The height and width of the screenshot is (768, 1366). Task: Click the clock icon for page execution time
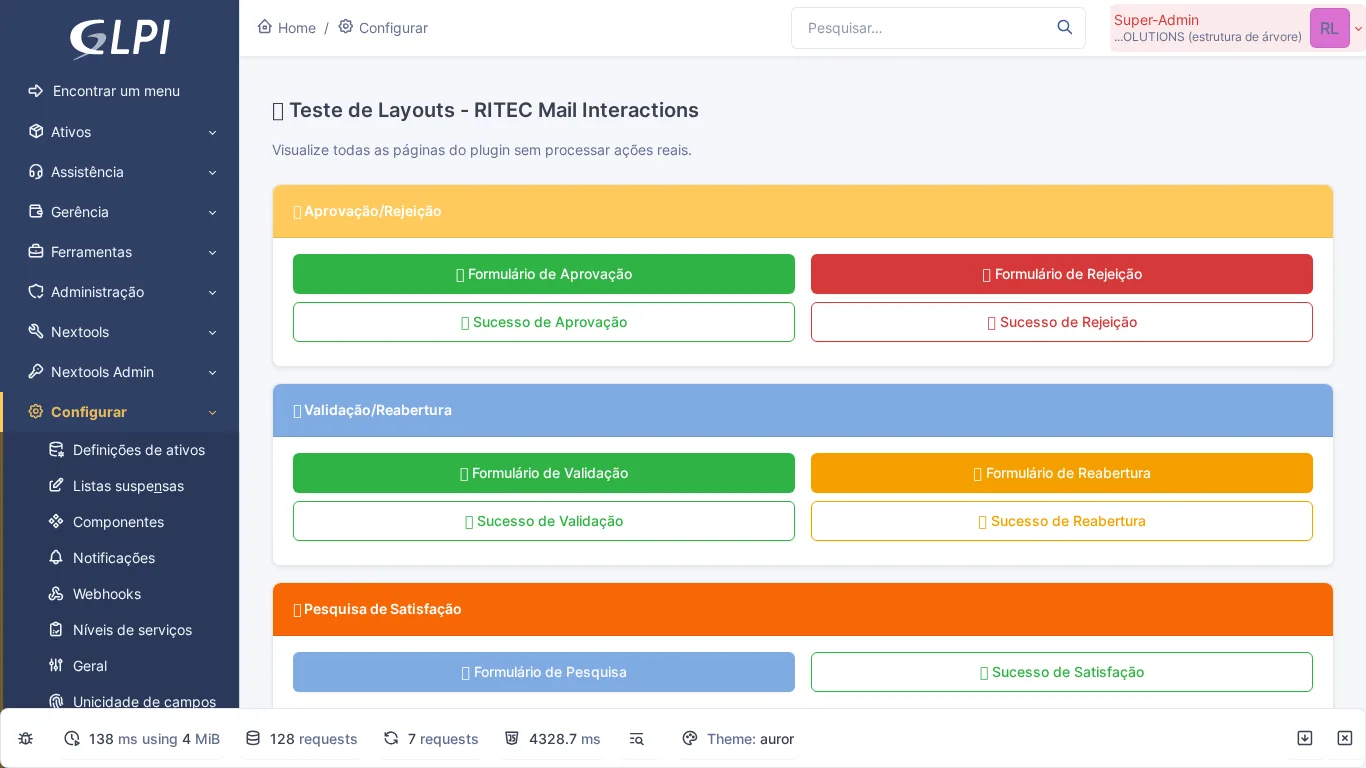coord(71,738)
